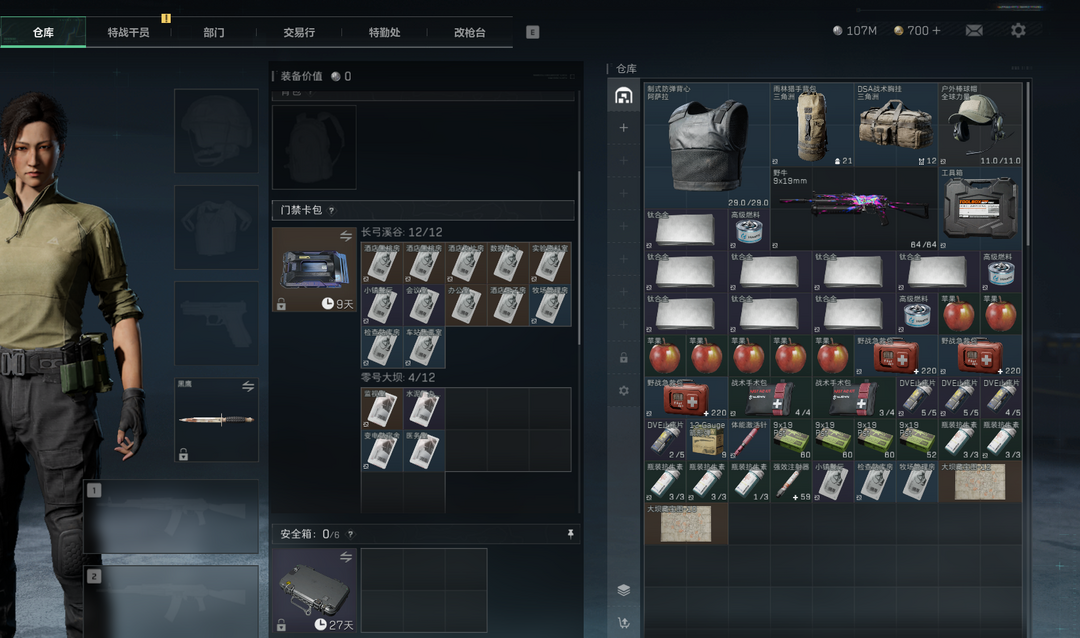Toggle the lock on the safe box

(281, 625)
